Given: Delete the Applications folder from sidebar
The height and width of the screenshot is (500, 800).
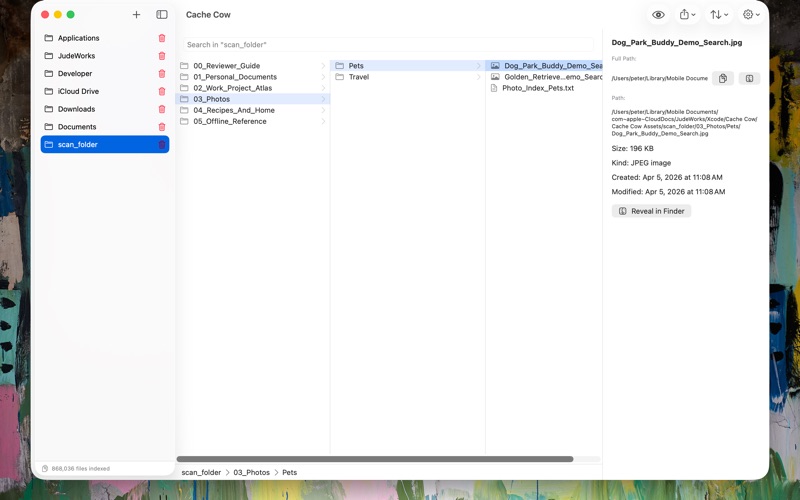Looking at the screenshot, I should [162, 38].
